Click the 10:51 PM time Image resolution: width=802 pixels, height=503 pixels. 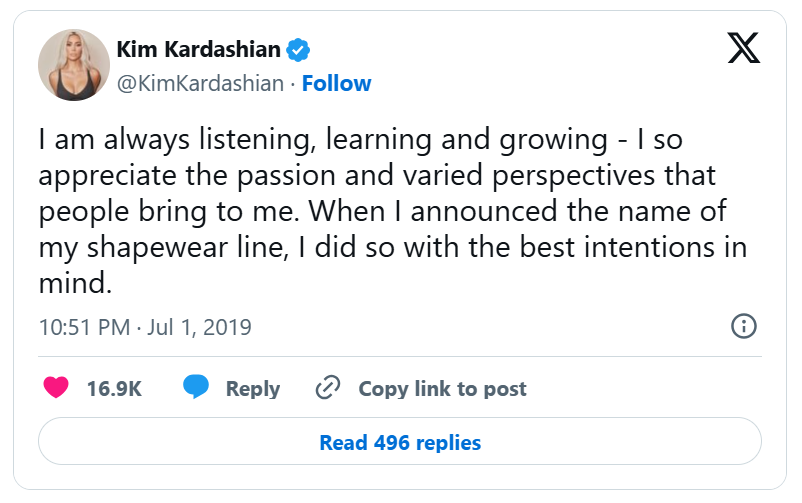[x=83, y=327]
